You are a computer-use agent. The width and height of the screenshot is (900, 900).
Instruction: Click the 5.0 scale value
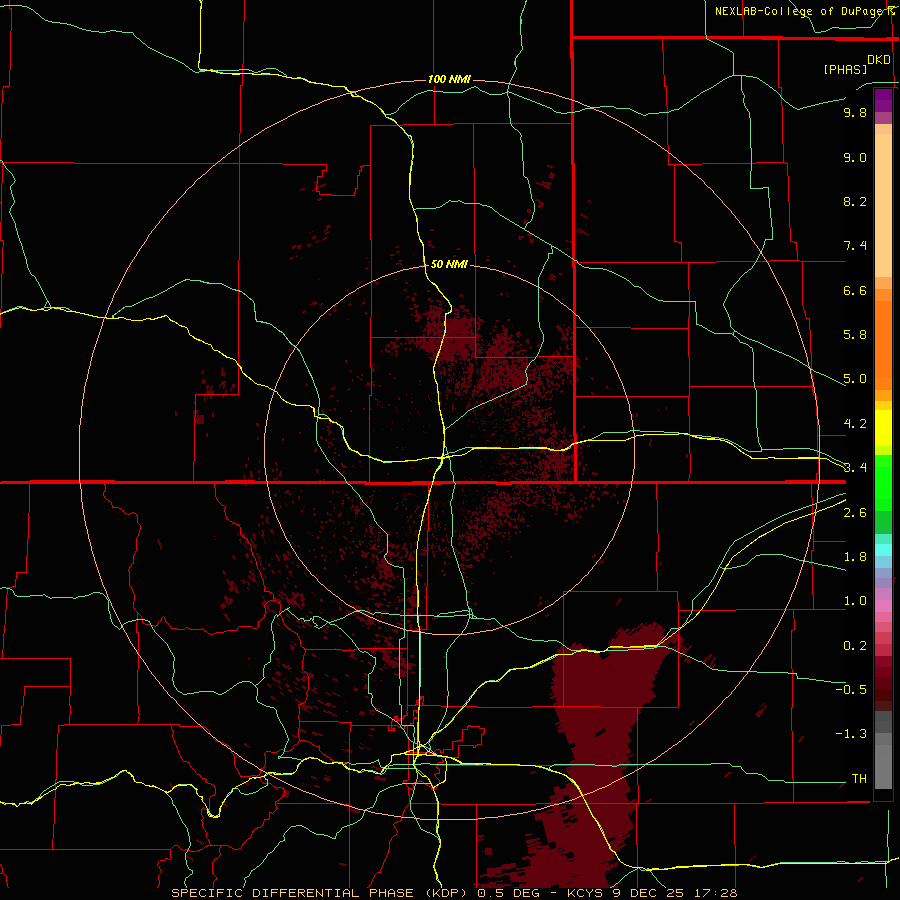(855, 379)
